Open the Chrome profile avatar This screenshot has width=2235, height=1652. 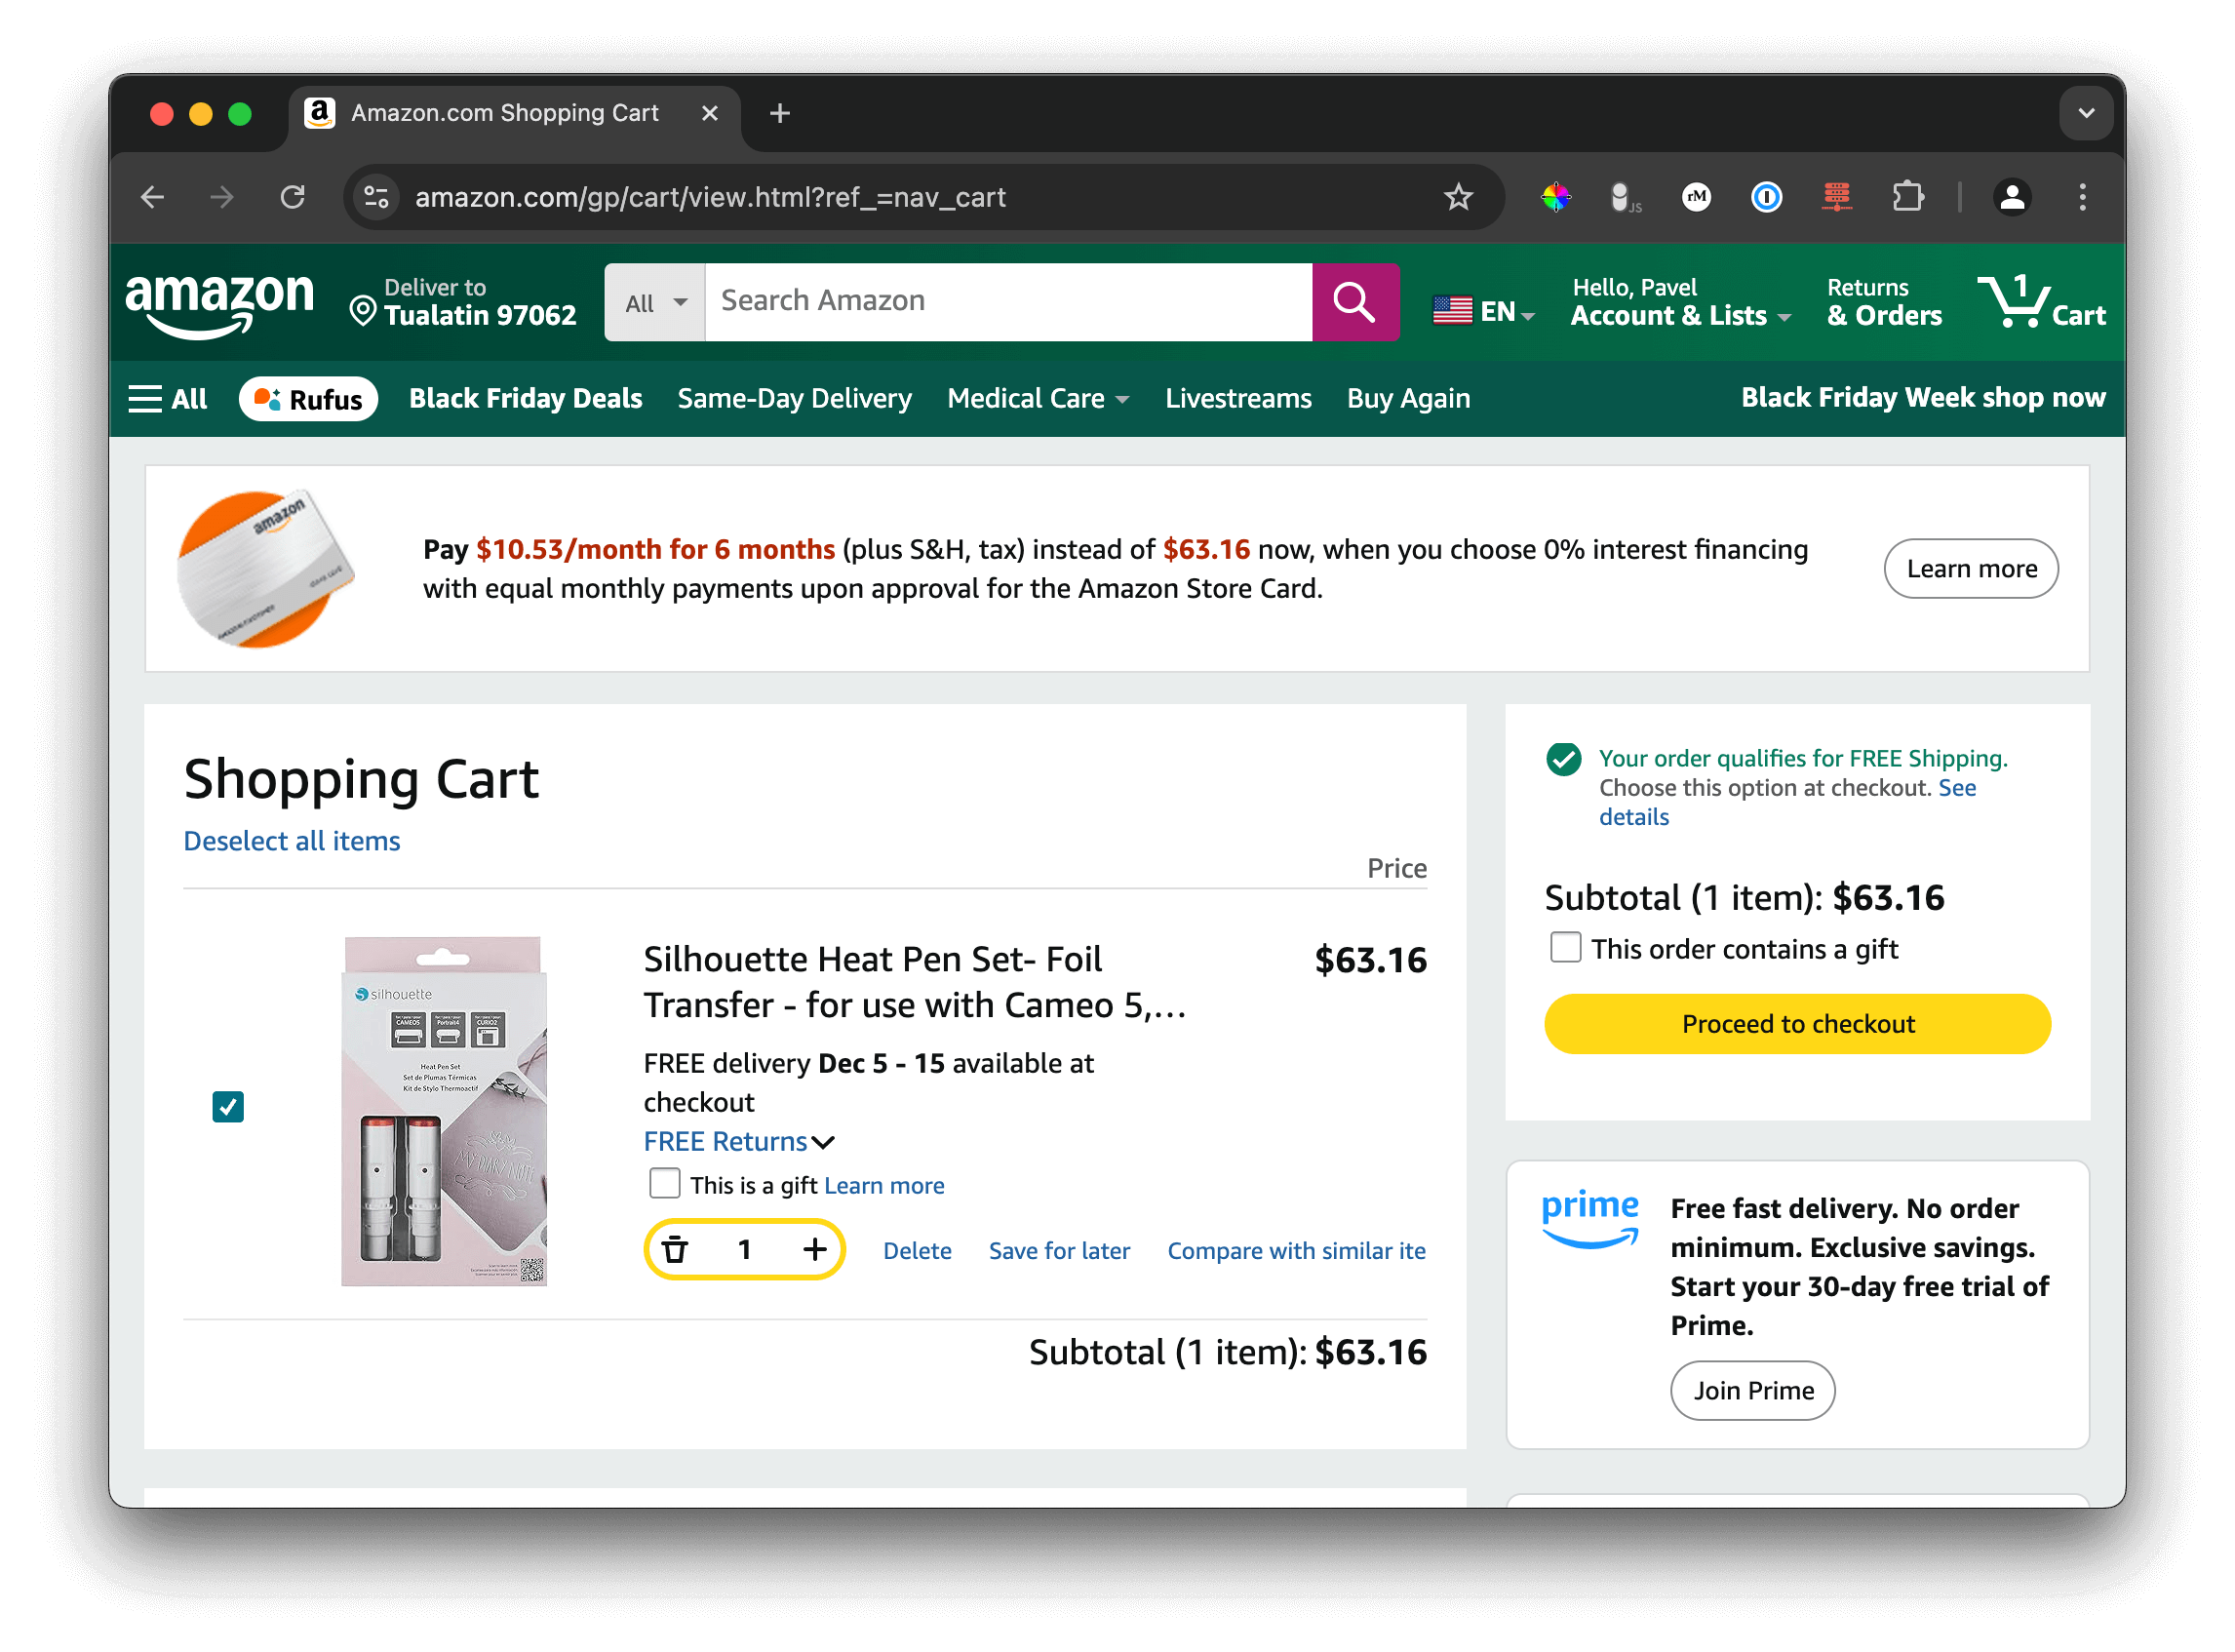(2012, 197)
